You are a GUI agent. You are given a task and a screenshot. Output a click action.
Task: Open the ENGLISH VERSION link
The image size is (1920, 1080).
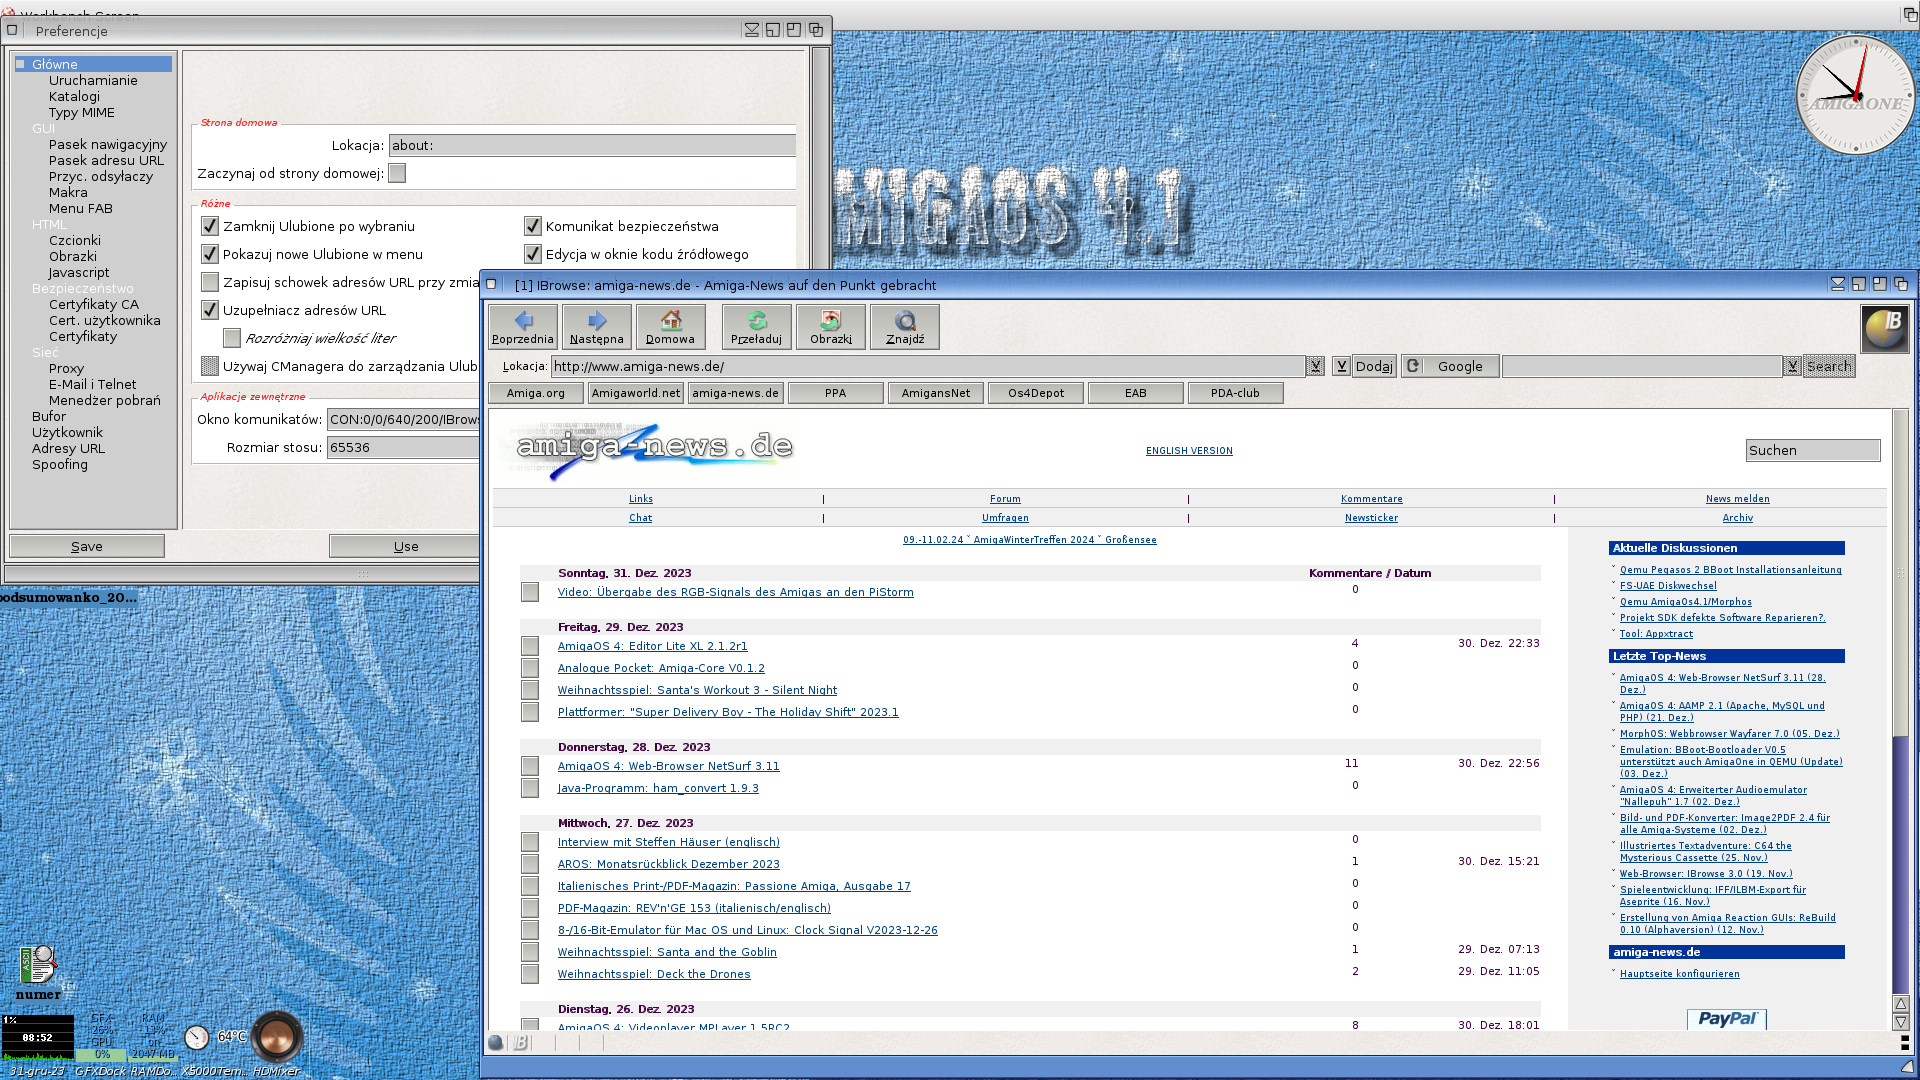(1189, 451)
